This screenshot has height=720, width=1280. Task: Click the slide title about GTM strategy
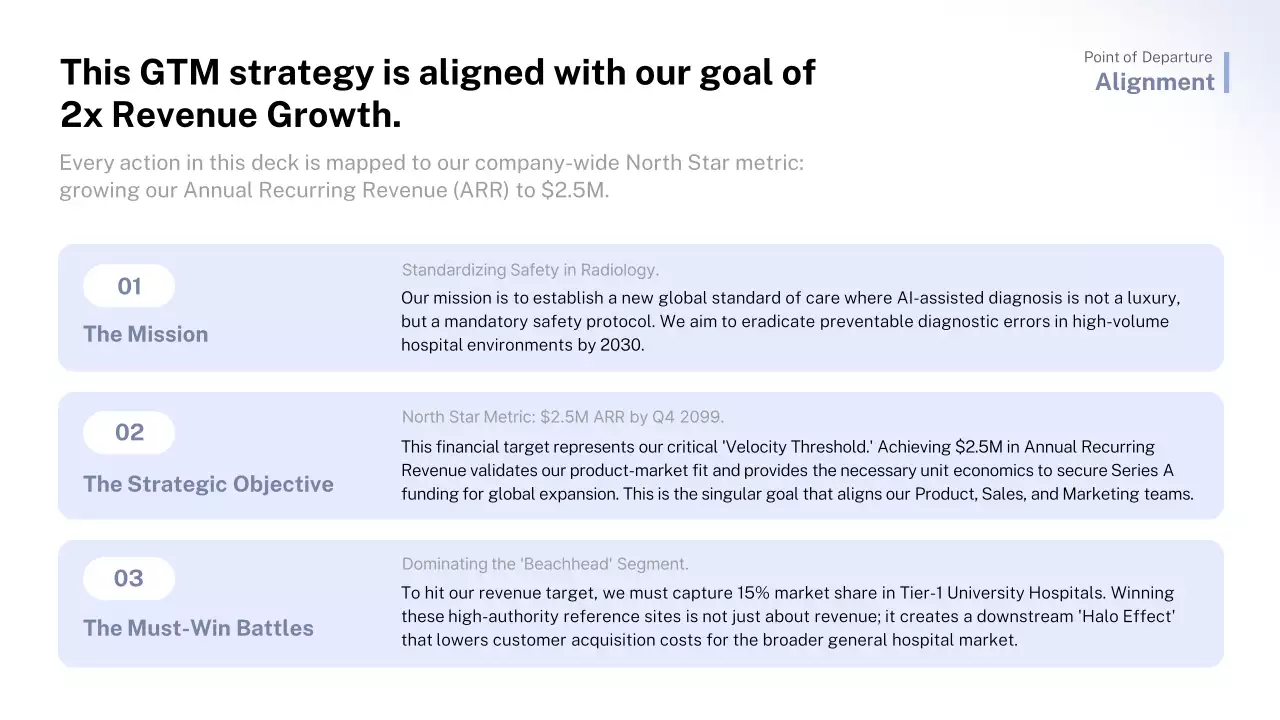pyautogui.click(x=437, y=94)
